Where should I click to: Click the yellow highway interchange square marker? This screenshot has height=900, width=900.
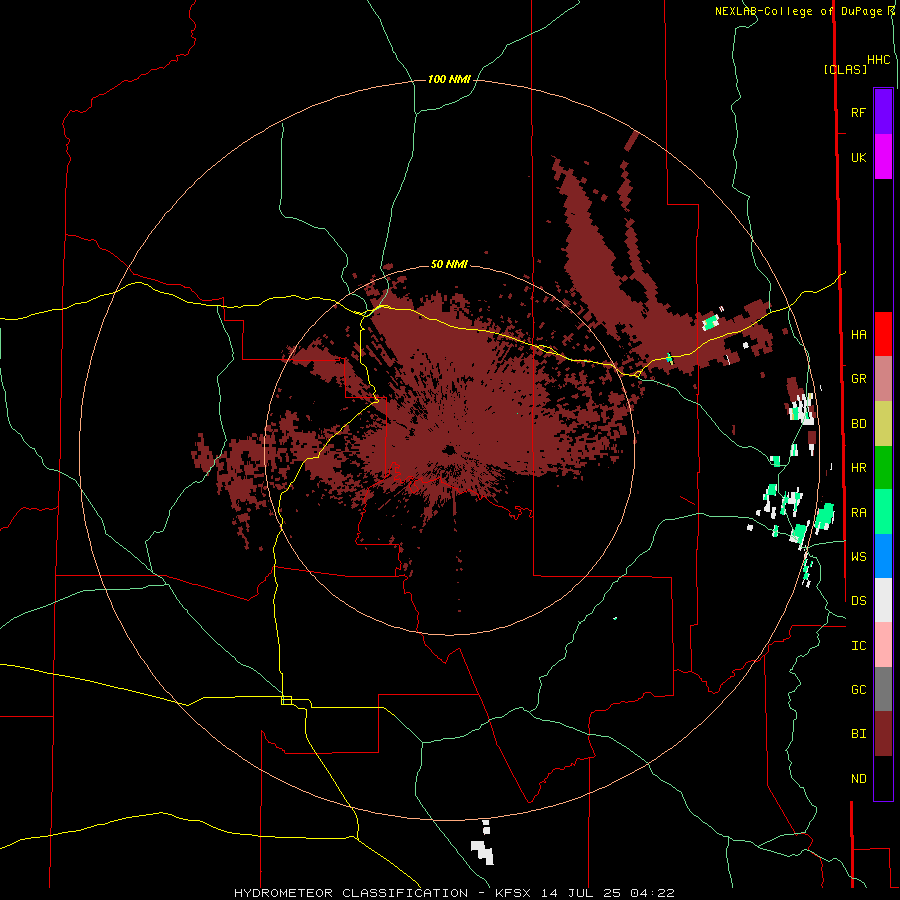tap(286, 700)
